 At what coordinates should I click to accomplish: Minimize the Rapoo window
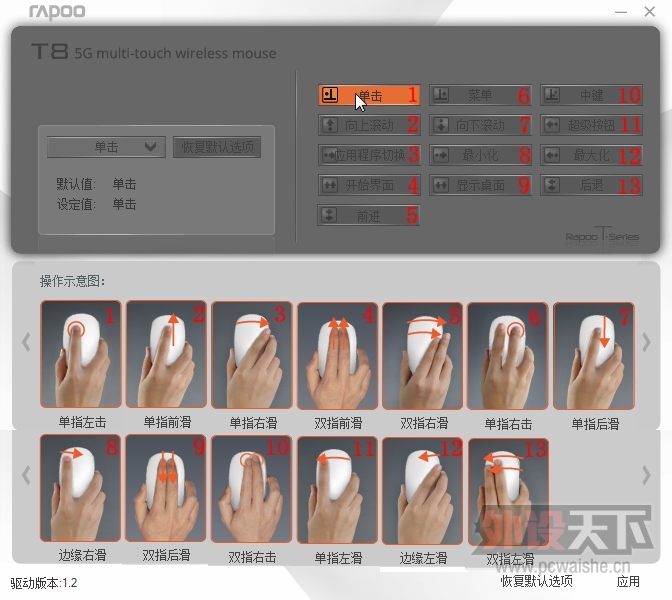pos(621,12)
